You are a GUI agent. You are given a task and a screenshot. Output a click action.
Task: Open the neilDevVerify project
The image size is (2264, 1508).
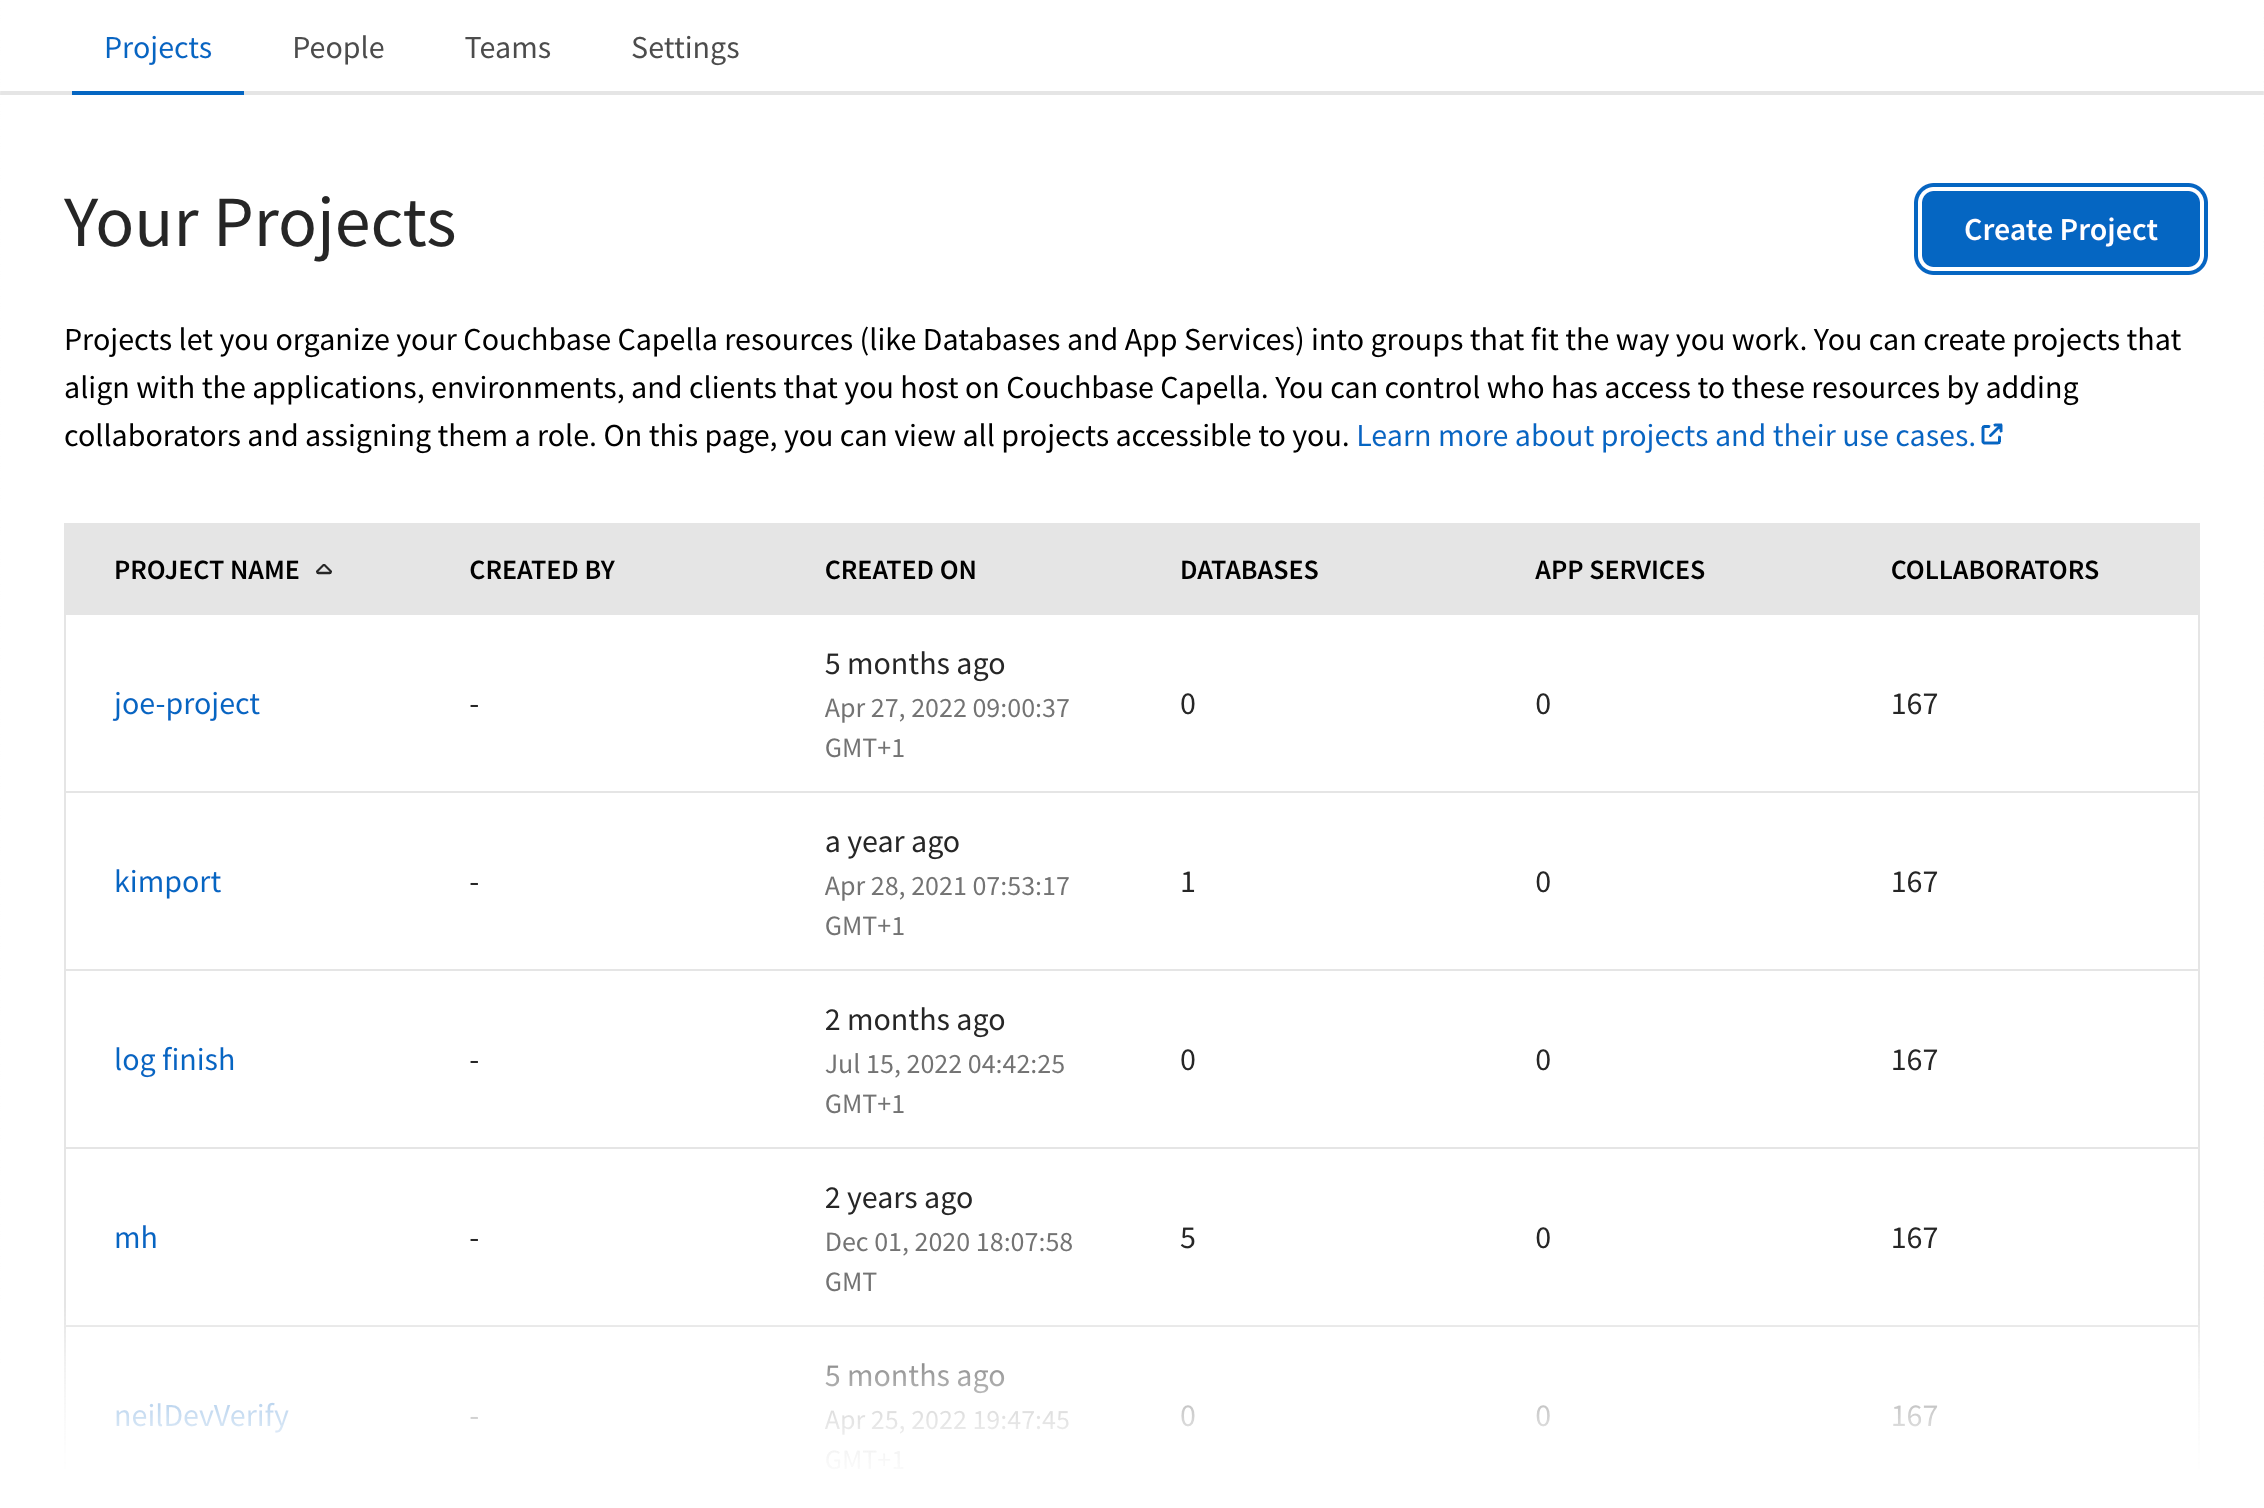tap(200, 1415)
